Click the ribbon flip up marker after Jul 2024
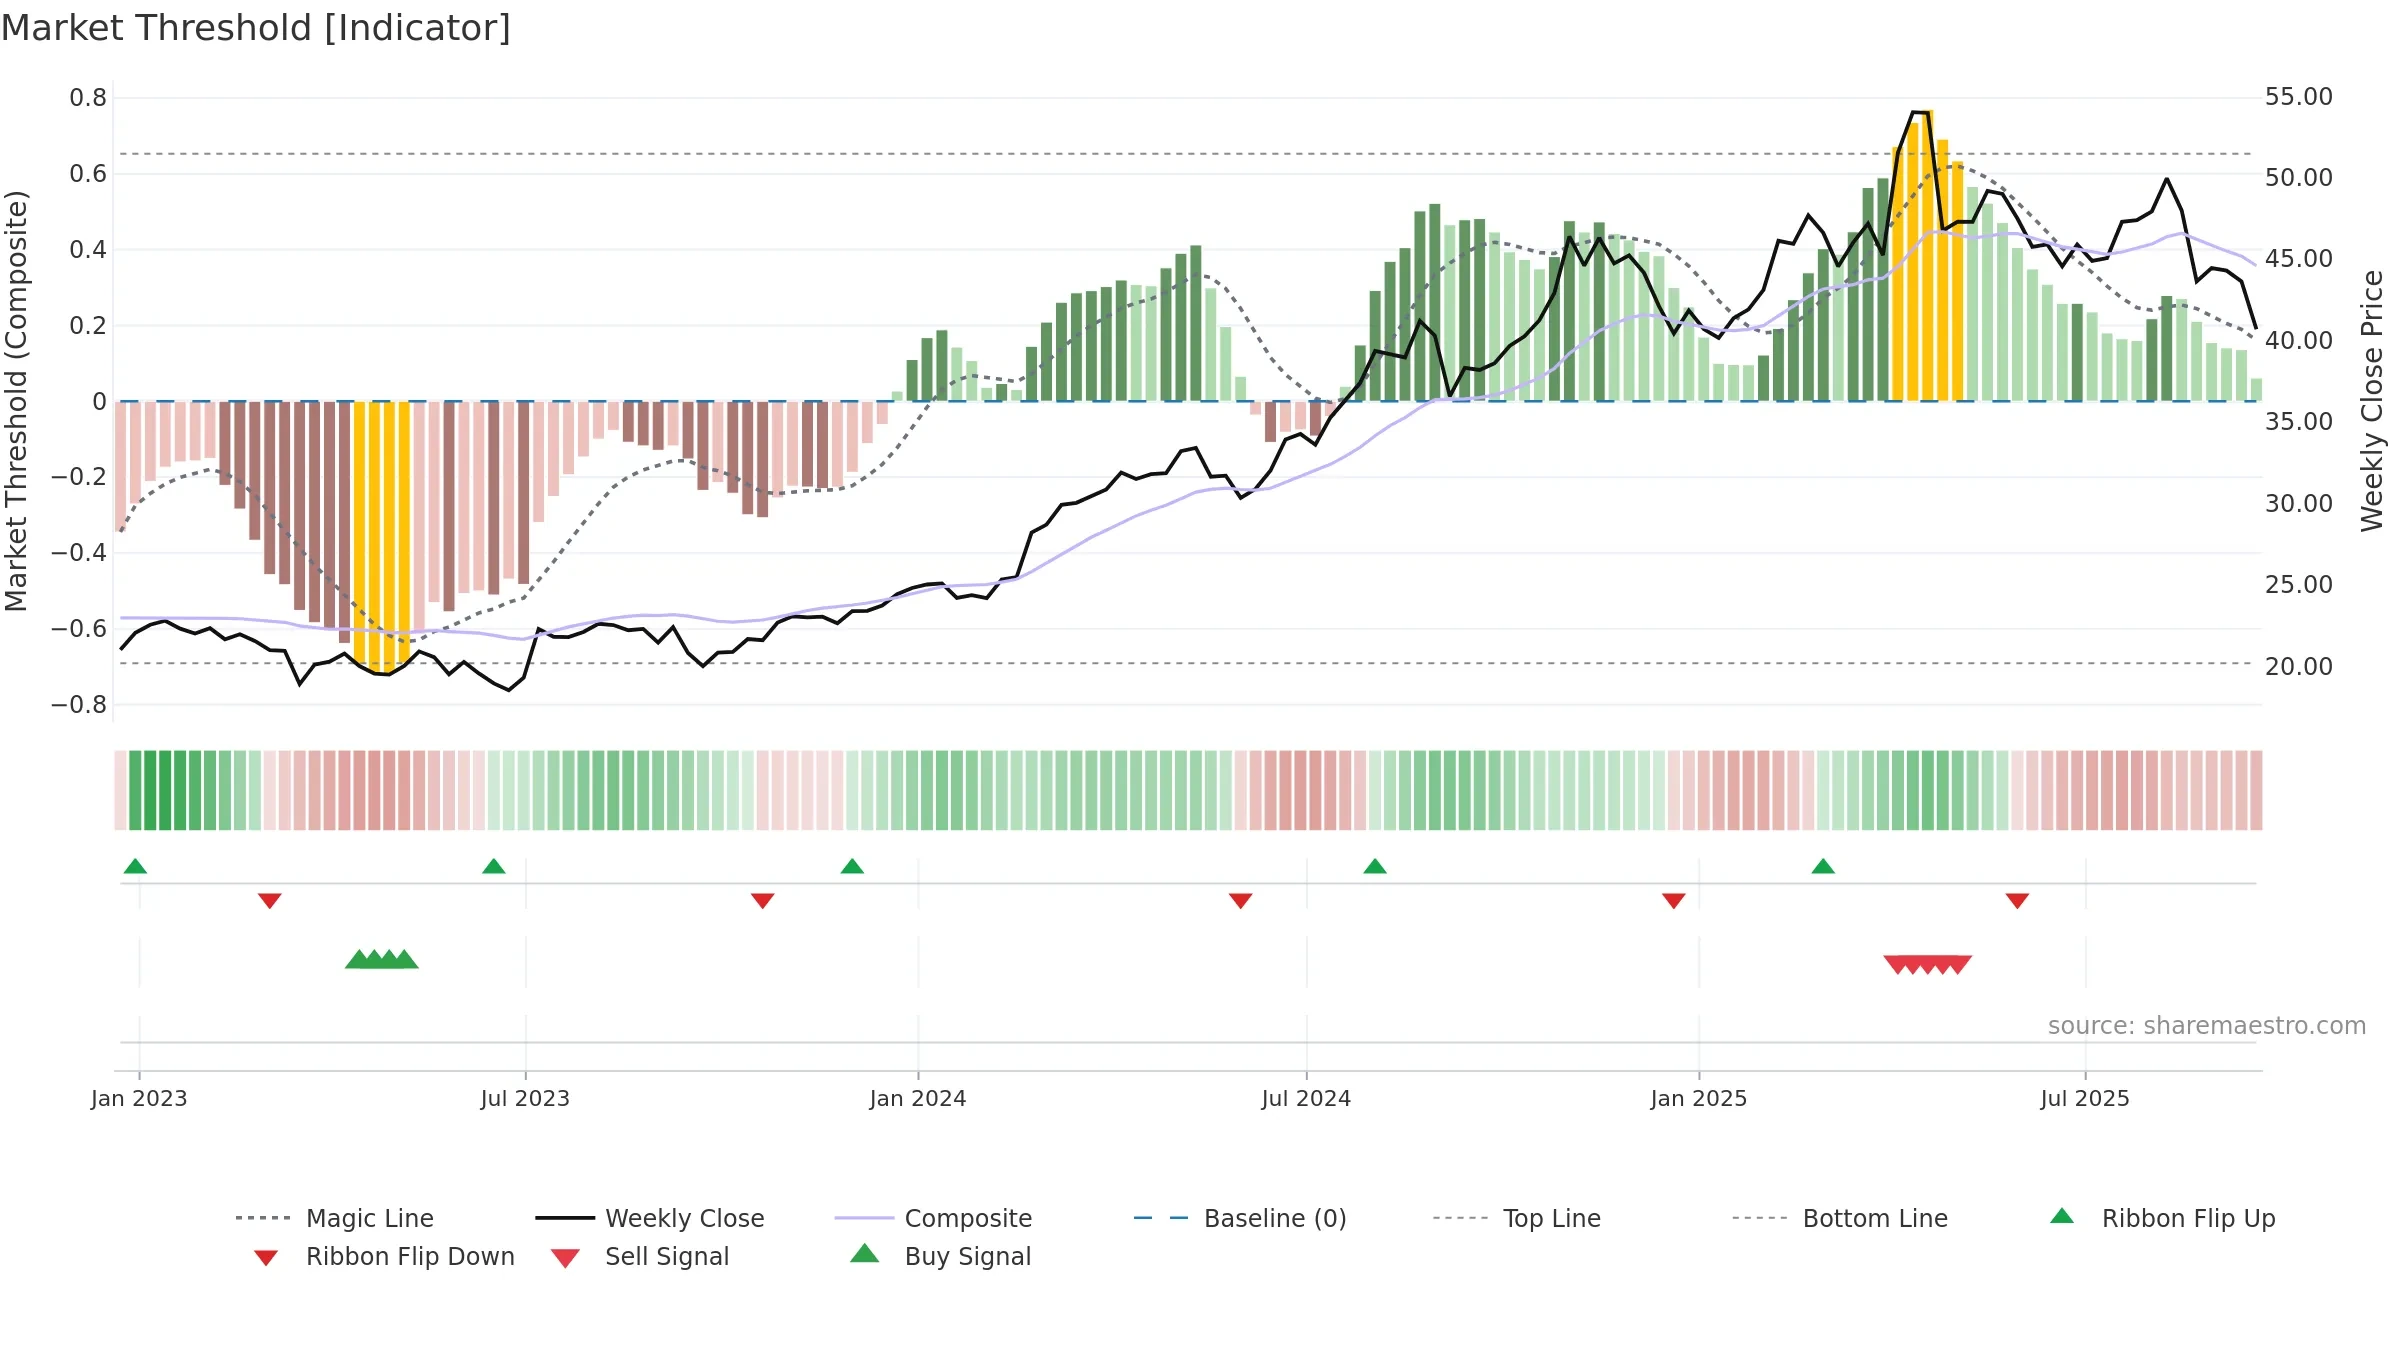Screen dimensions: 2400x1350 coord(1375,866)
